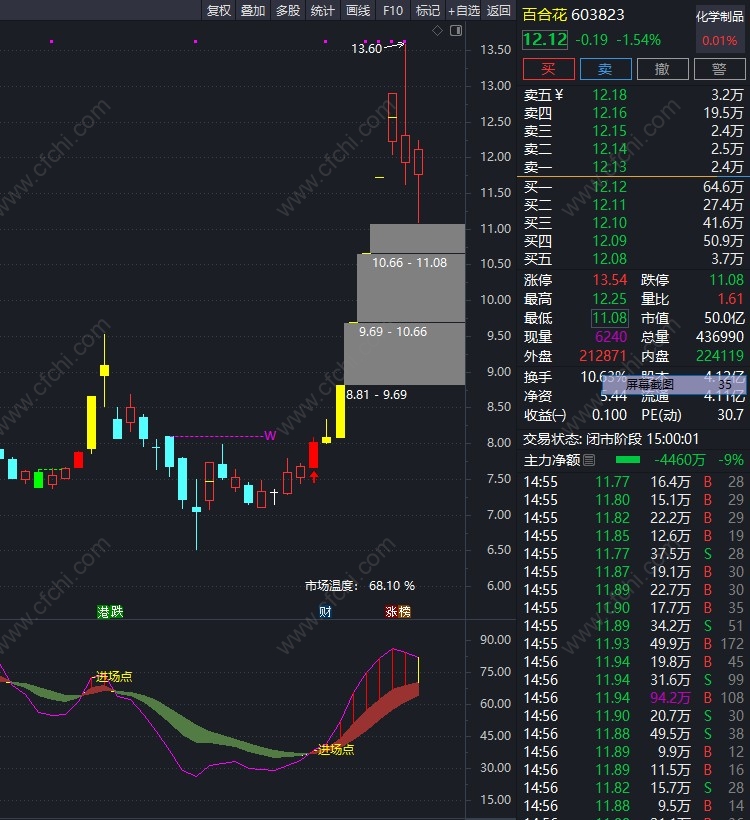The image size is (750, 820).
Task: Click the green 主力净额 bar indicator
Action: [x=628, y=460]
